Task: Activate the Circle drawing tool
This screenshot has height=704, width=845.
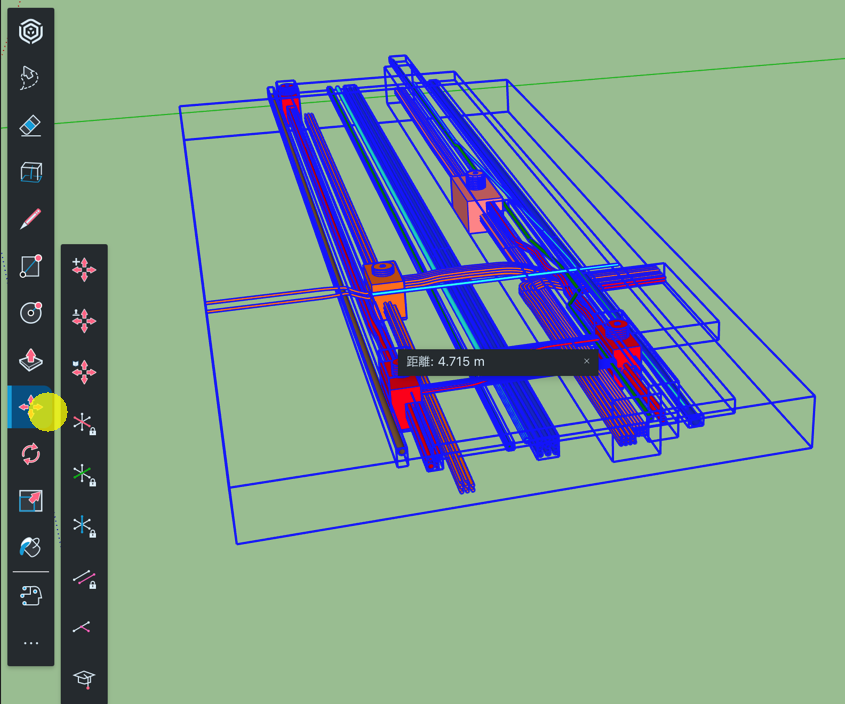Action: click(31, 313)
